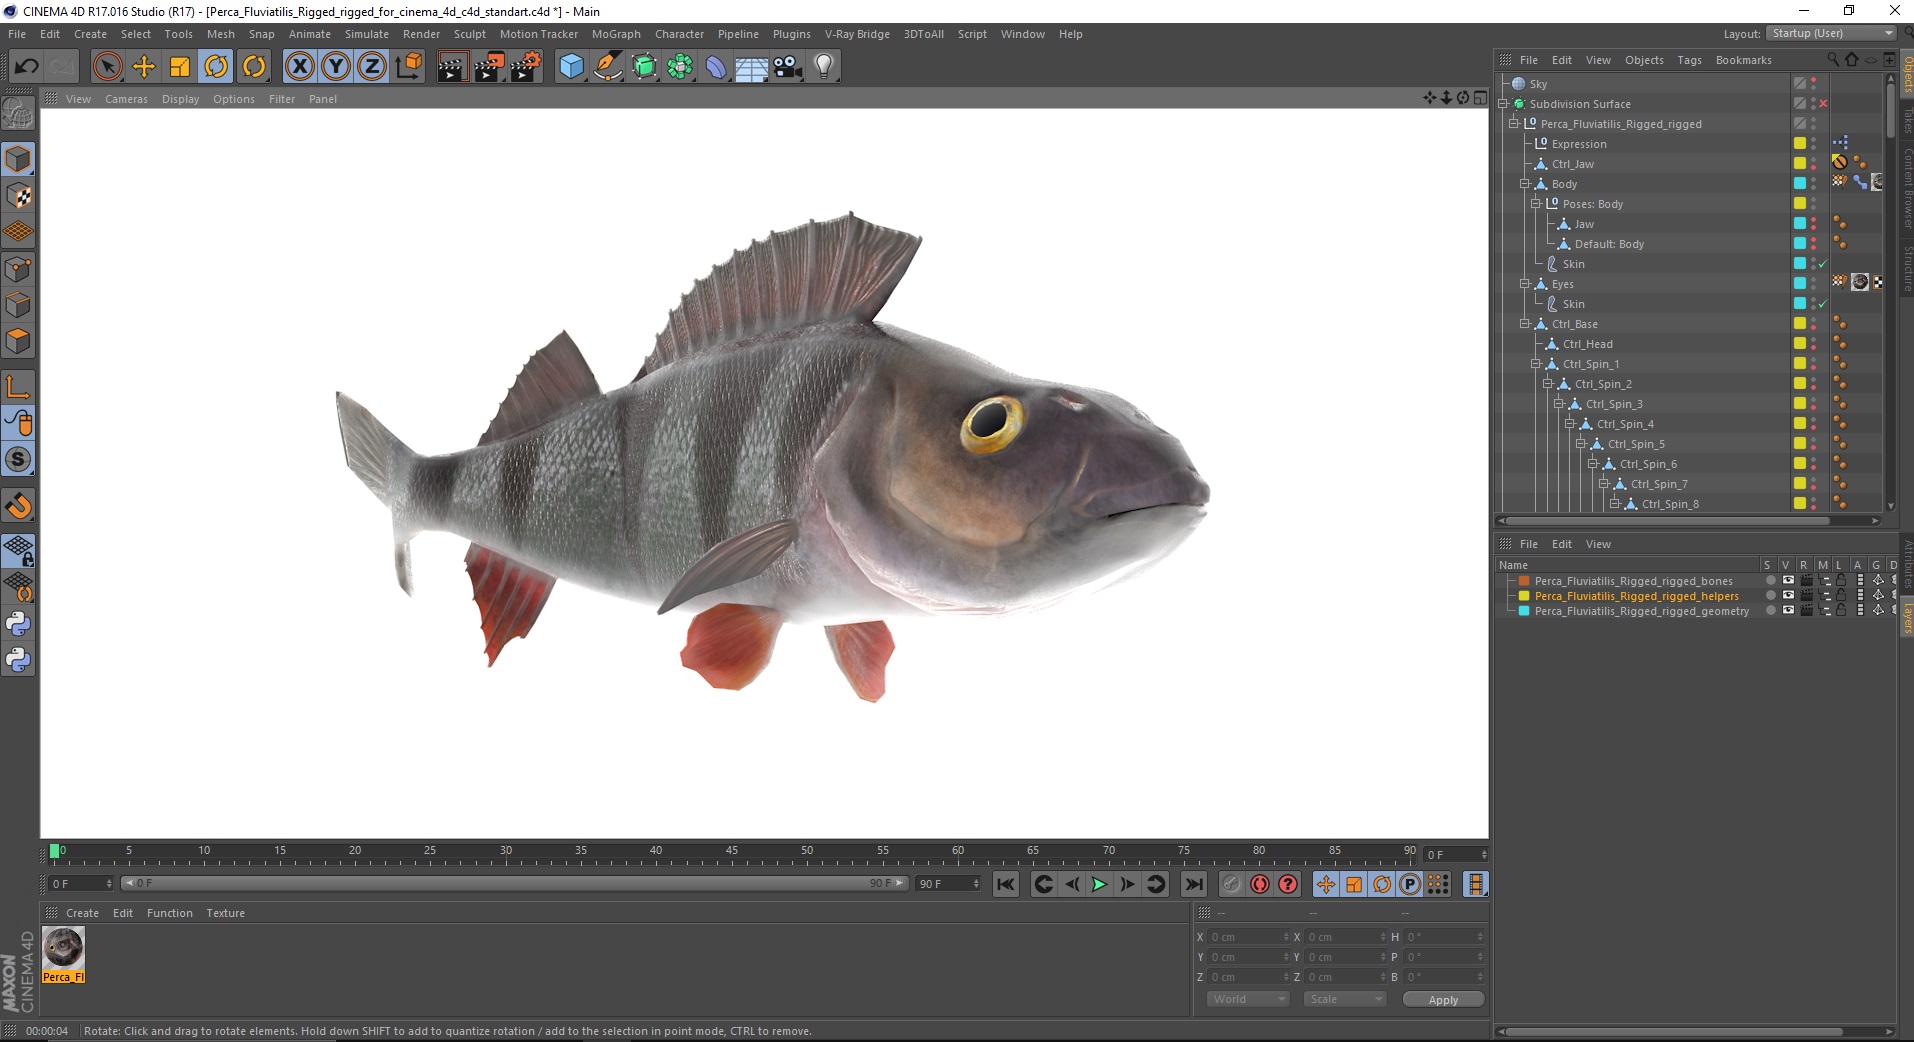Click the Object Manager search icon

click(1832, 60)
